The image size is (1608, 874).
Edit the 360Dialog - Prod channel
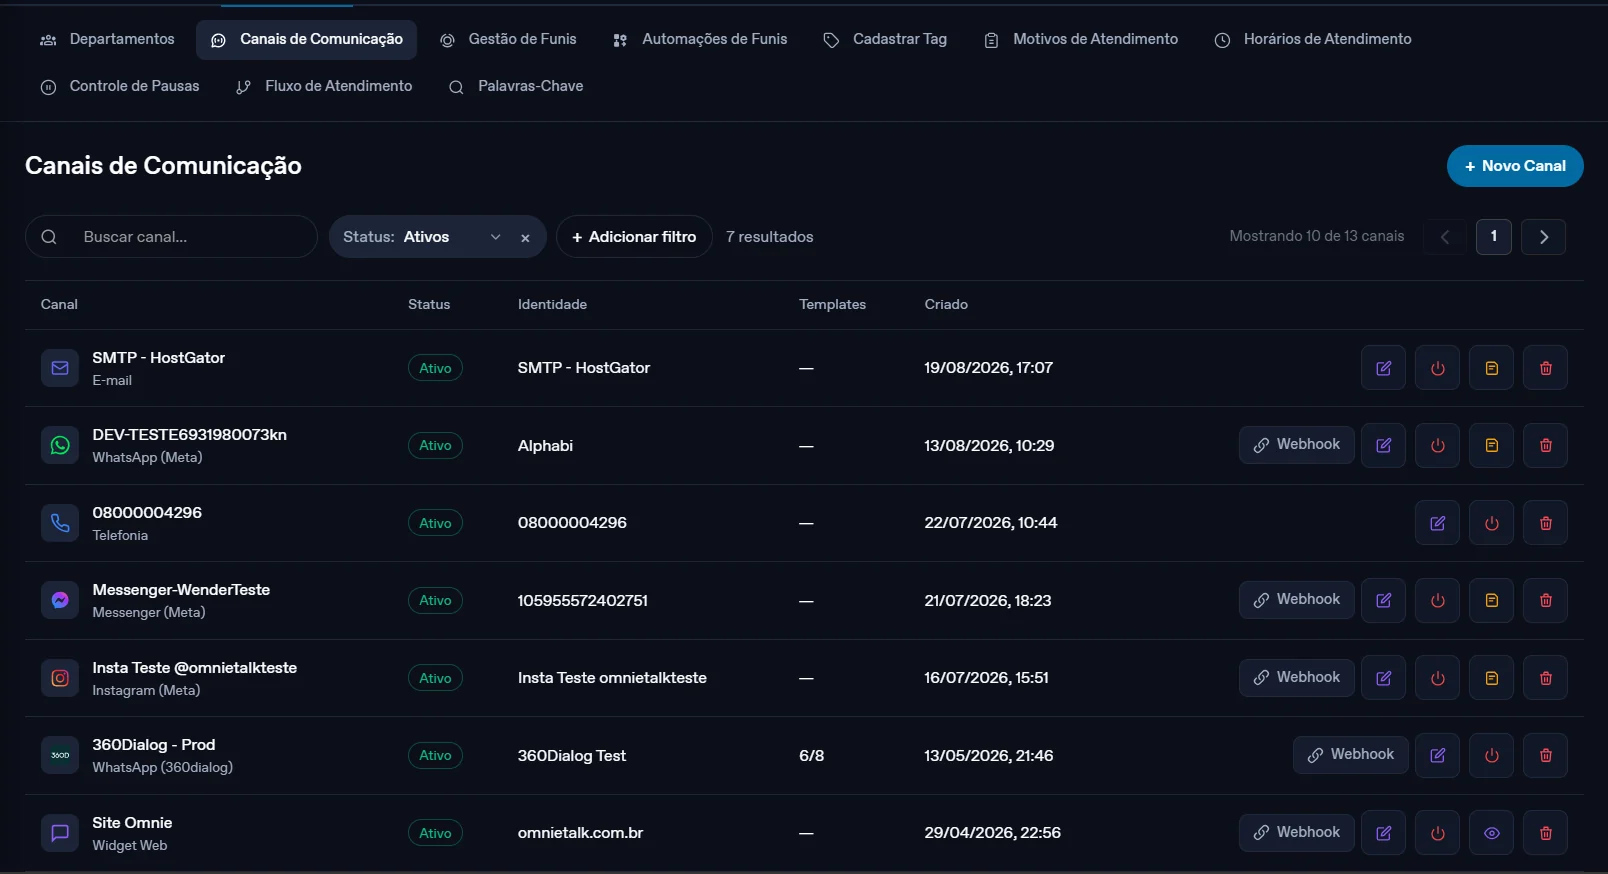tap(1438, 755)
